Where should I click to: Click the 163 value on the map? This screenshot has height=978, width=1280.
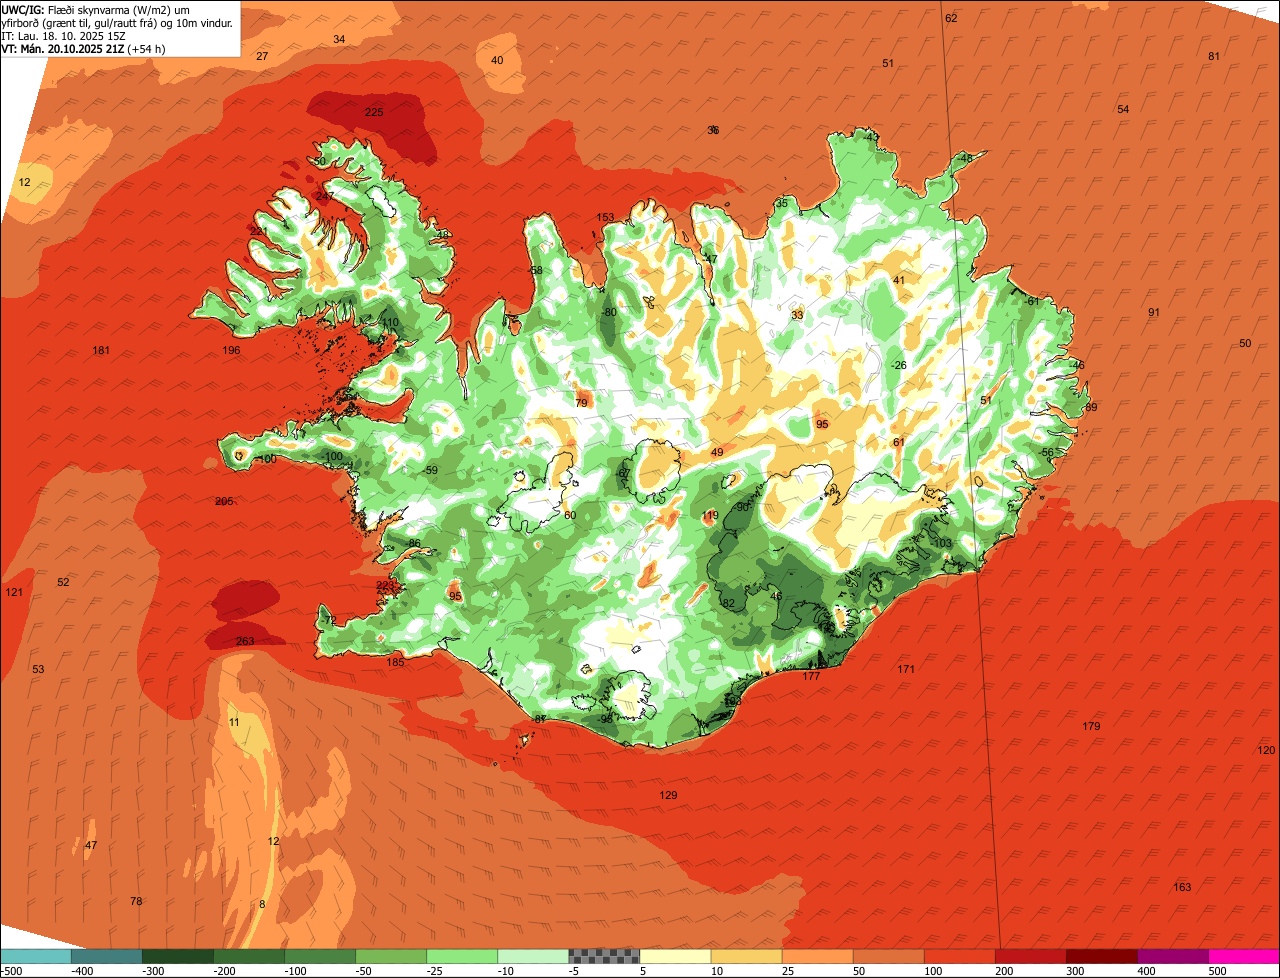pos(1182,887)
